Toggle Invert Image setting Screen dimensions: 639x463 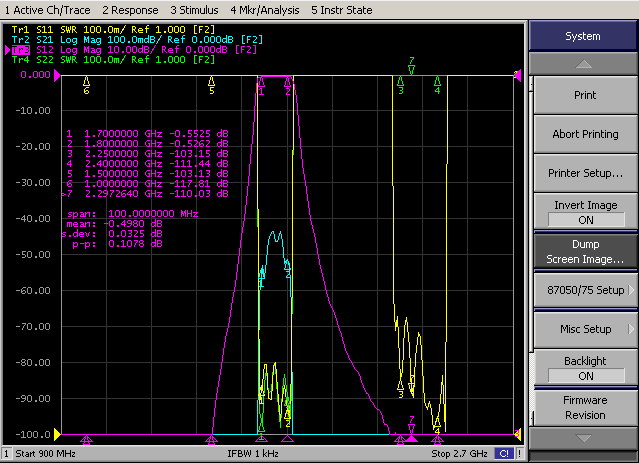click(x=585, y=212)
